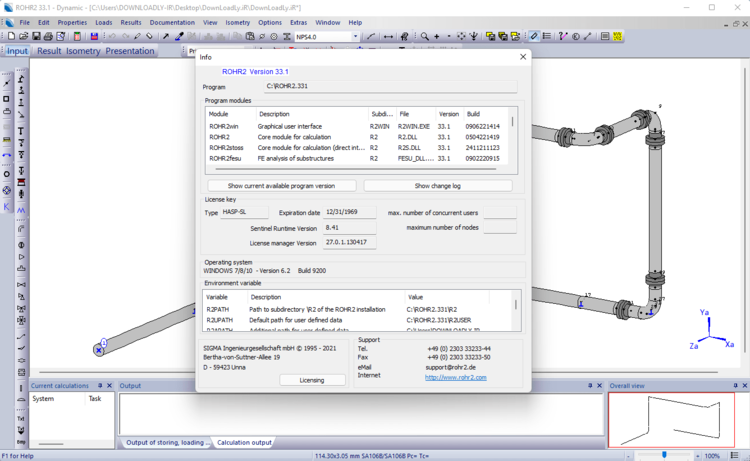Click the zoom slider in status bar
750x461 pixels.
point(664,455)
